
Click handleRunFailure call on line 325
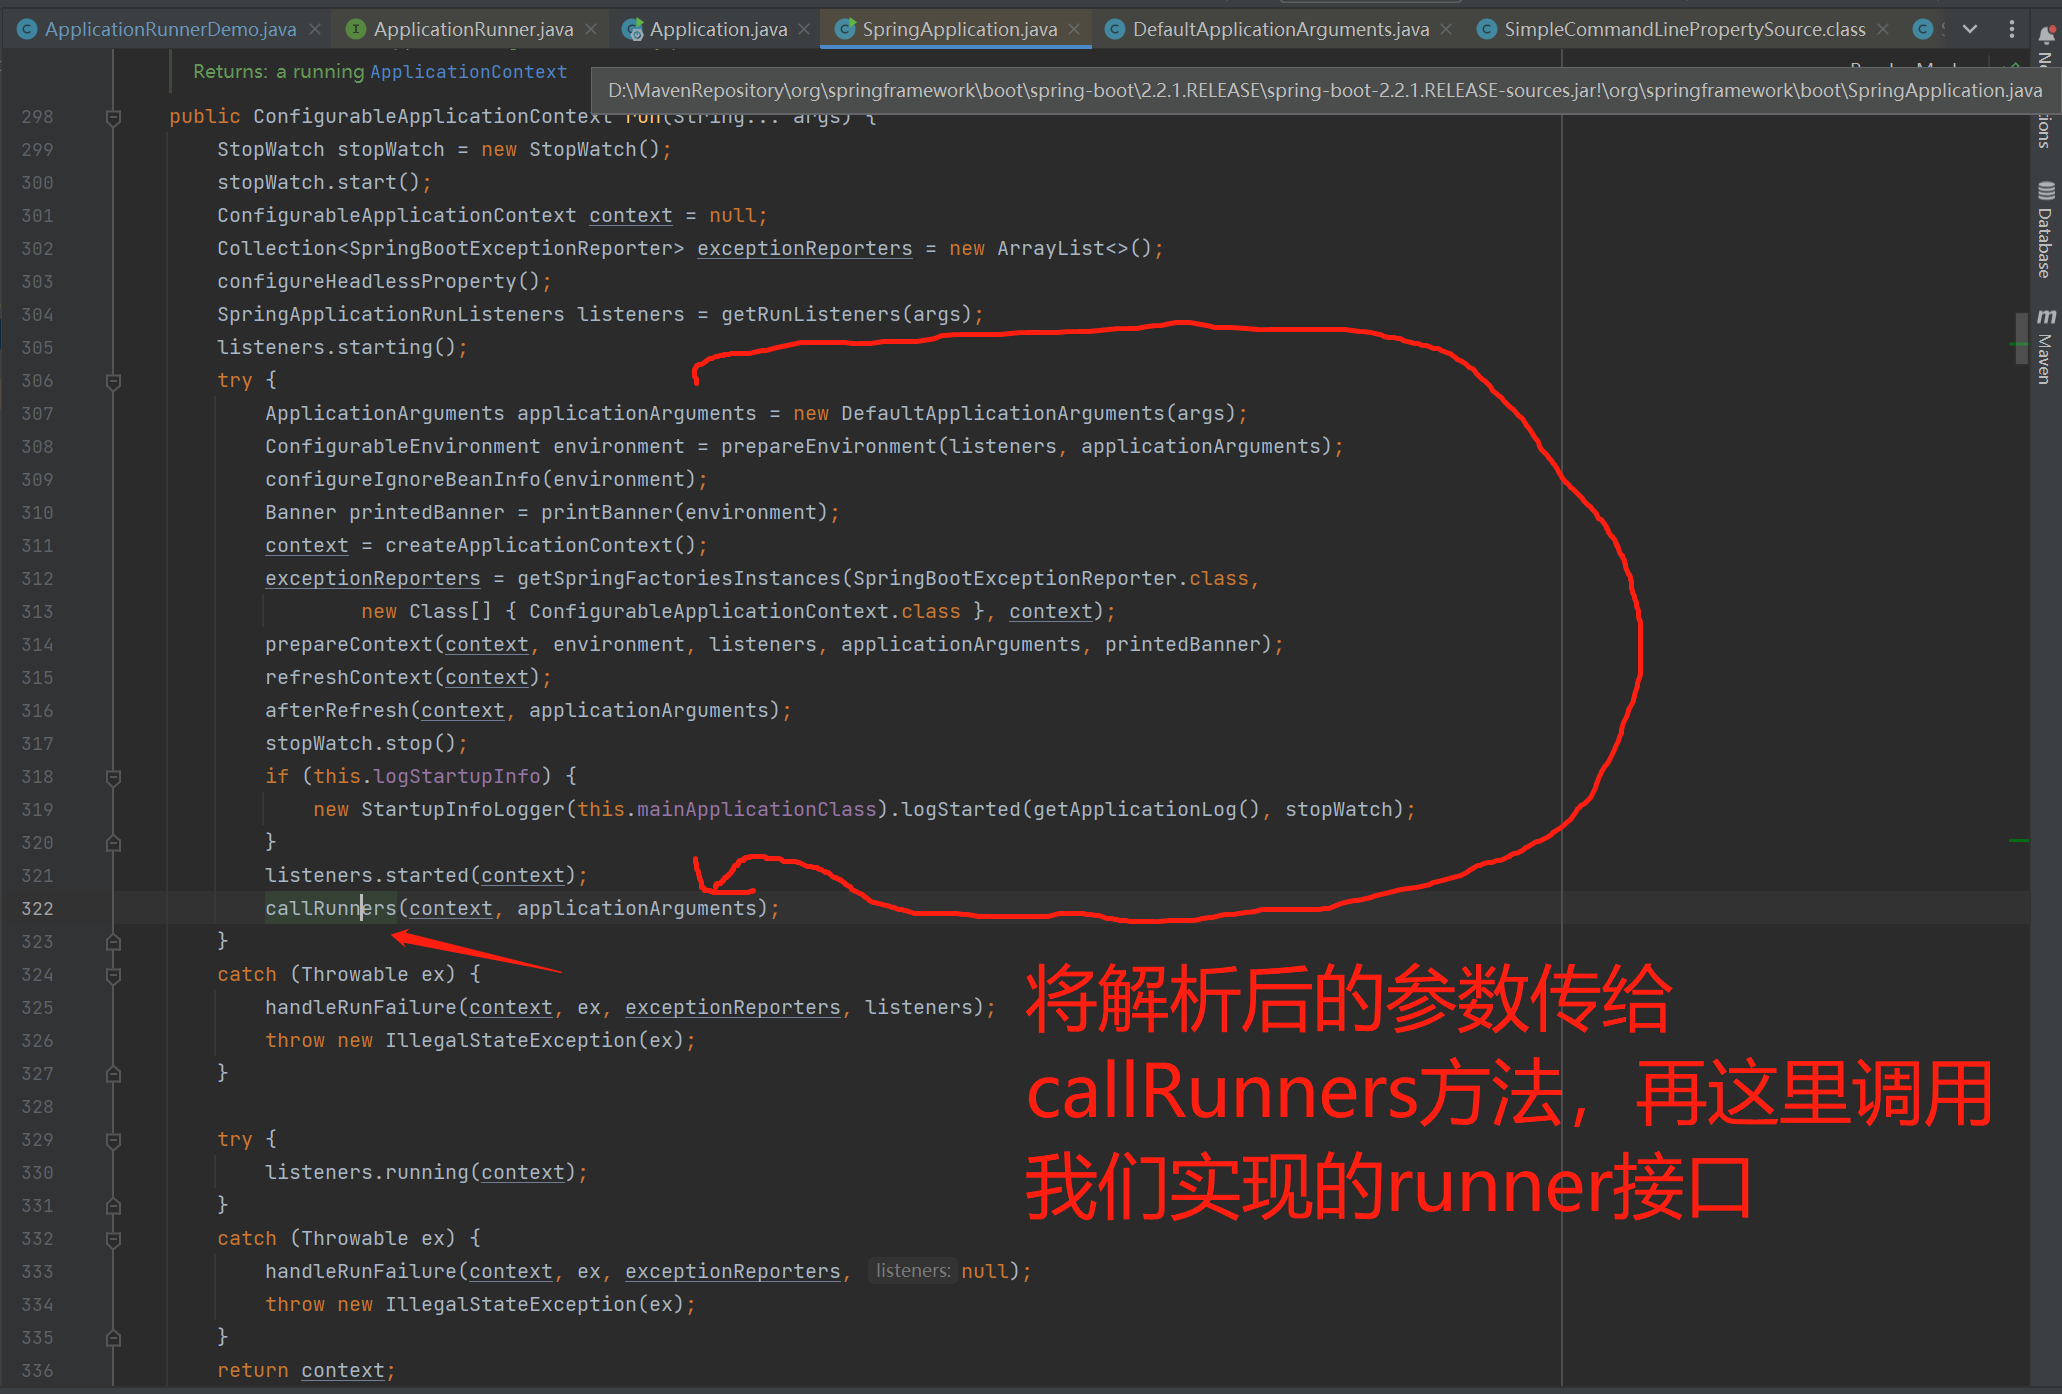coord(361,1007)
